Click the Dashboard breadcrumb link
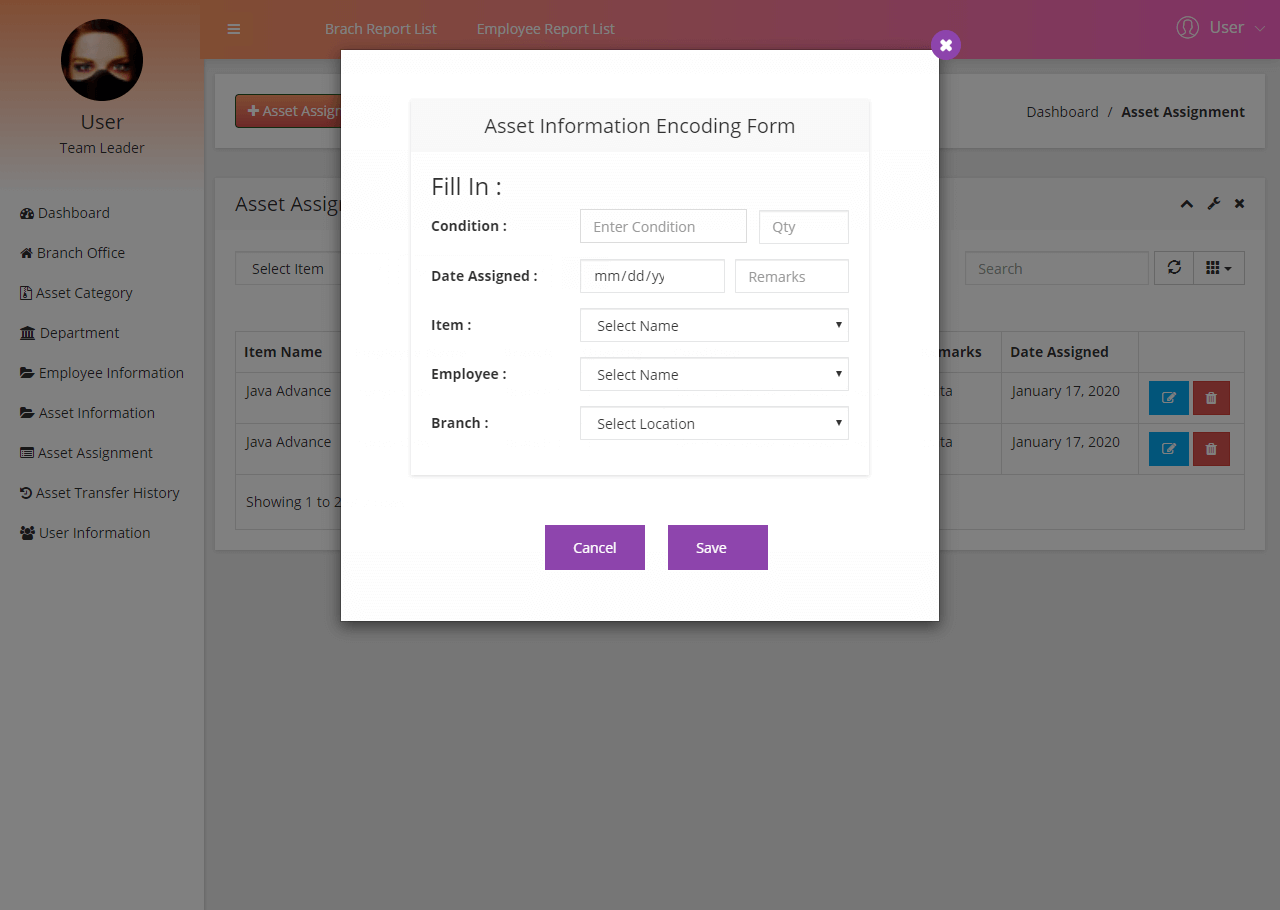1280x910 pixels. click(x=1062, y=112)
